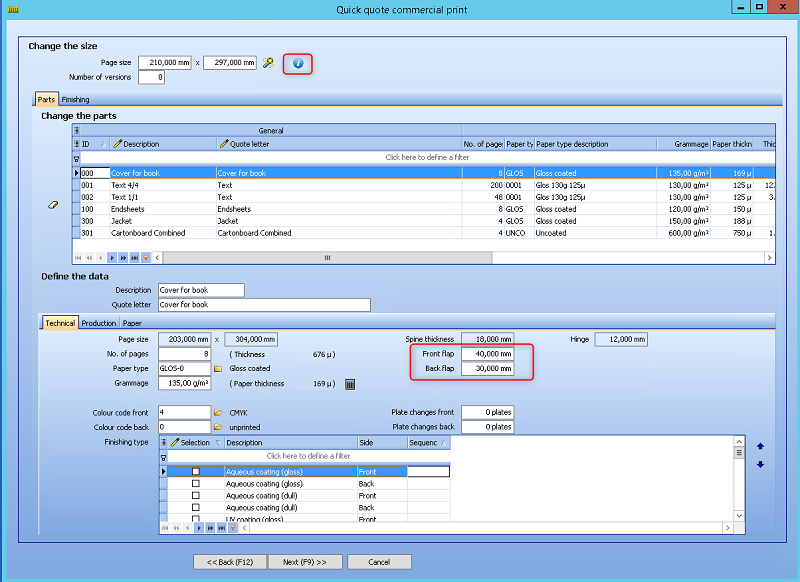Click the Paper type description column header
The height and width of the screenshot is (582, 800).
click(595, 144)
